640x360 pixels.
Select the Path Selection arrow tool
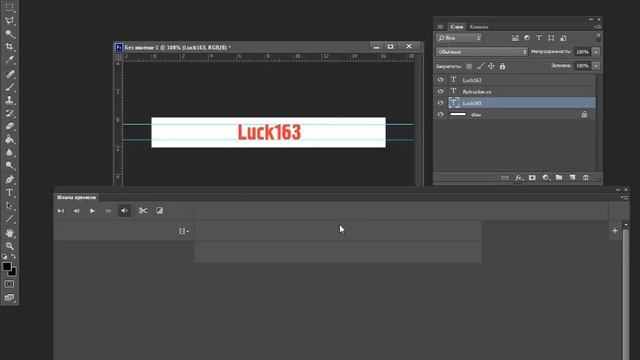[9, 205]
